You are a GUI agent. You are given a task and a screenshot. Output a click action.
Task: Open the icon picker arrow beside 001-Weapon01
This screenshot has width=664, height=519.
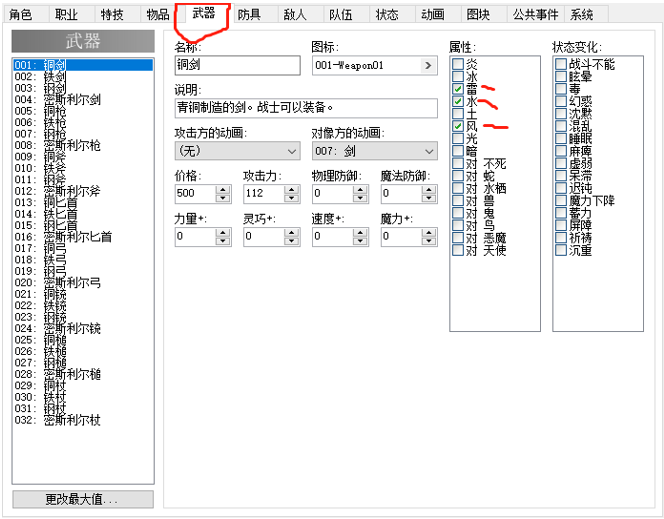[428, 66]
